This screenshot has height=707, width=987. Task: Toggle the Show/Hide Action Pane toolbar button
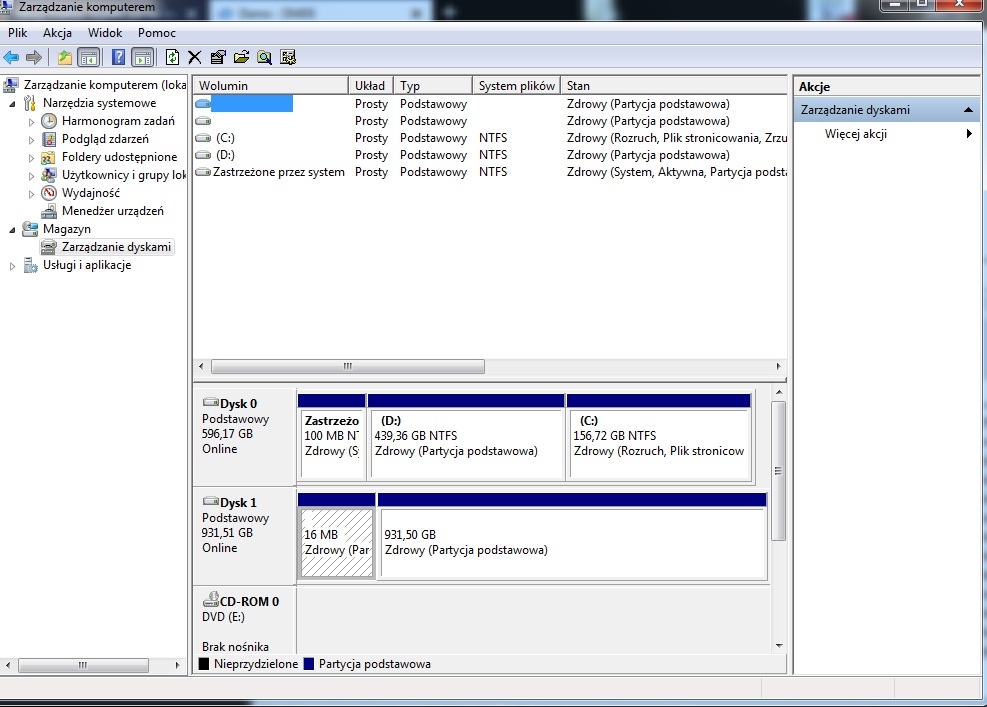(143, 58)
